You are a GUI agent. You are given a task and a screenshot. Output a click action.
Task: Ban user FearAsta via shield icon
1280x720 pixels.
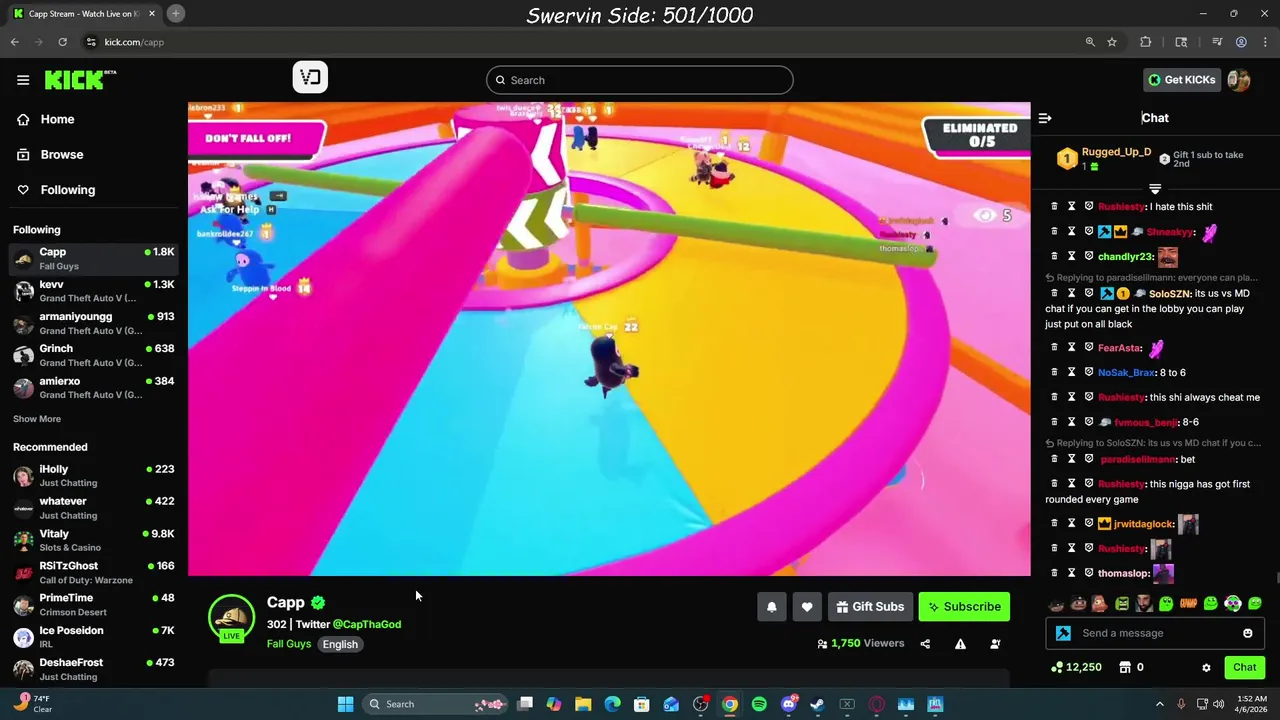pos(1089,348)
